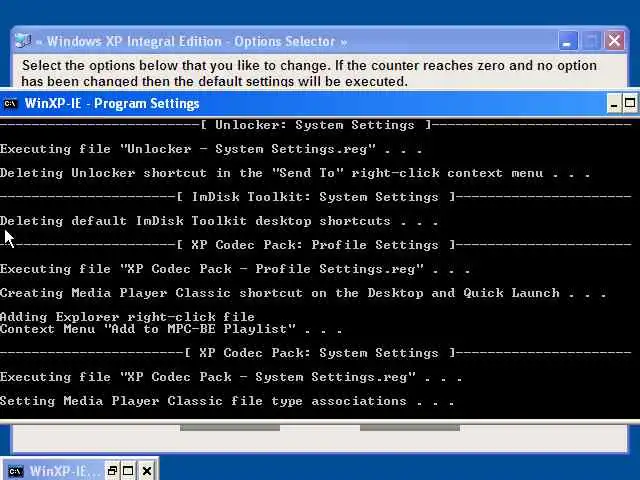Viewport: 640px width, 480px height.
Task: Click line 'Context Menu "Add to MPC-BE Playlist"'
Action: pyautogui.click(x=171, y=329)
